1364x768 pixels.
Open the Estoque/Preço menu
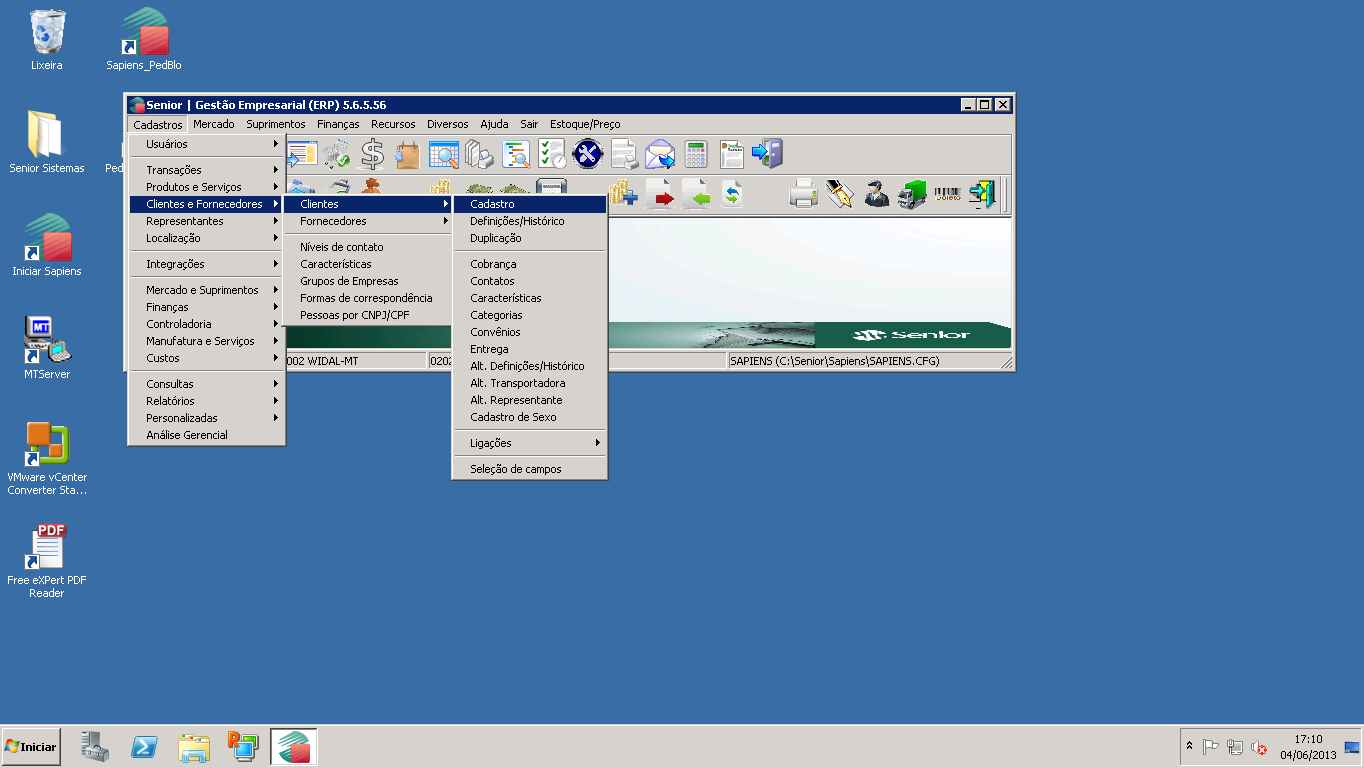pyautogui.click(x=585, y=124)
